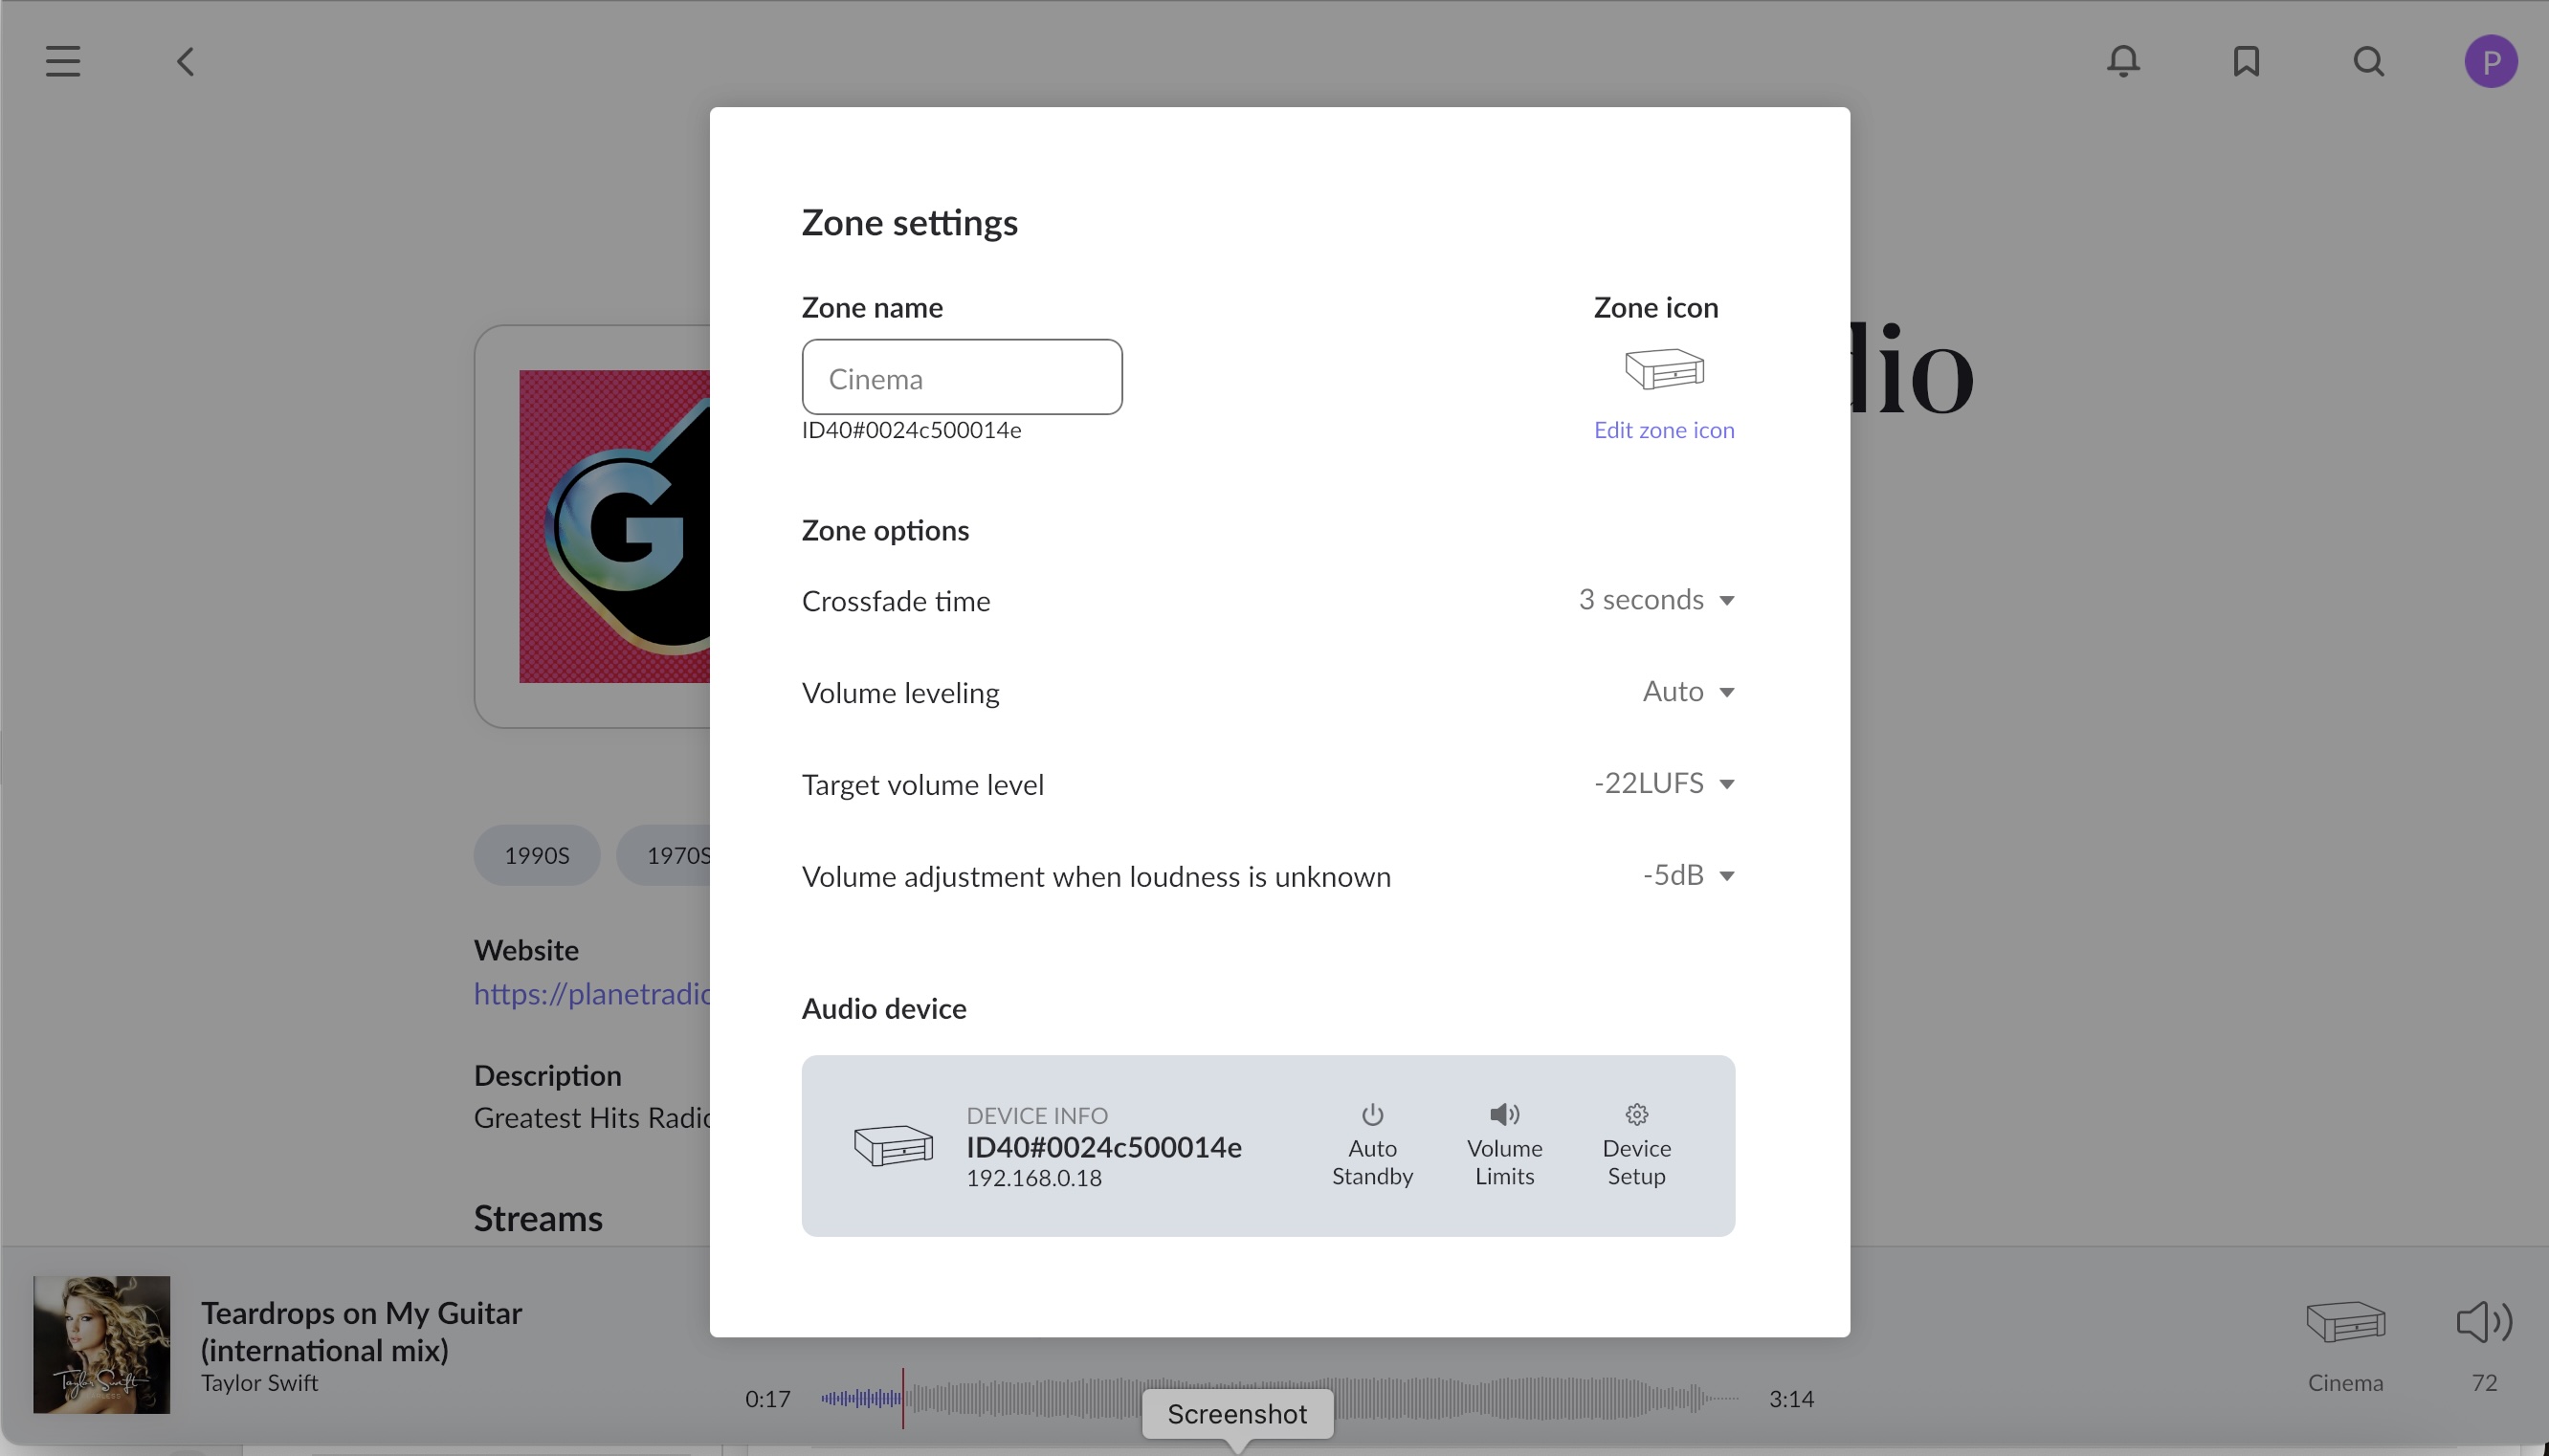
Task: Click the Taylor Swift album artwork thumbnail
Action: [x=102, y=1344]
